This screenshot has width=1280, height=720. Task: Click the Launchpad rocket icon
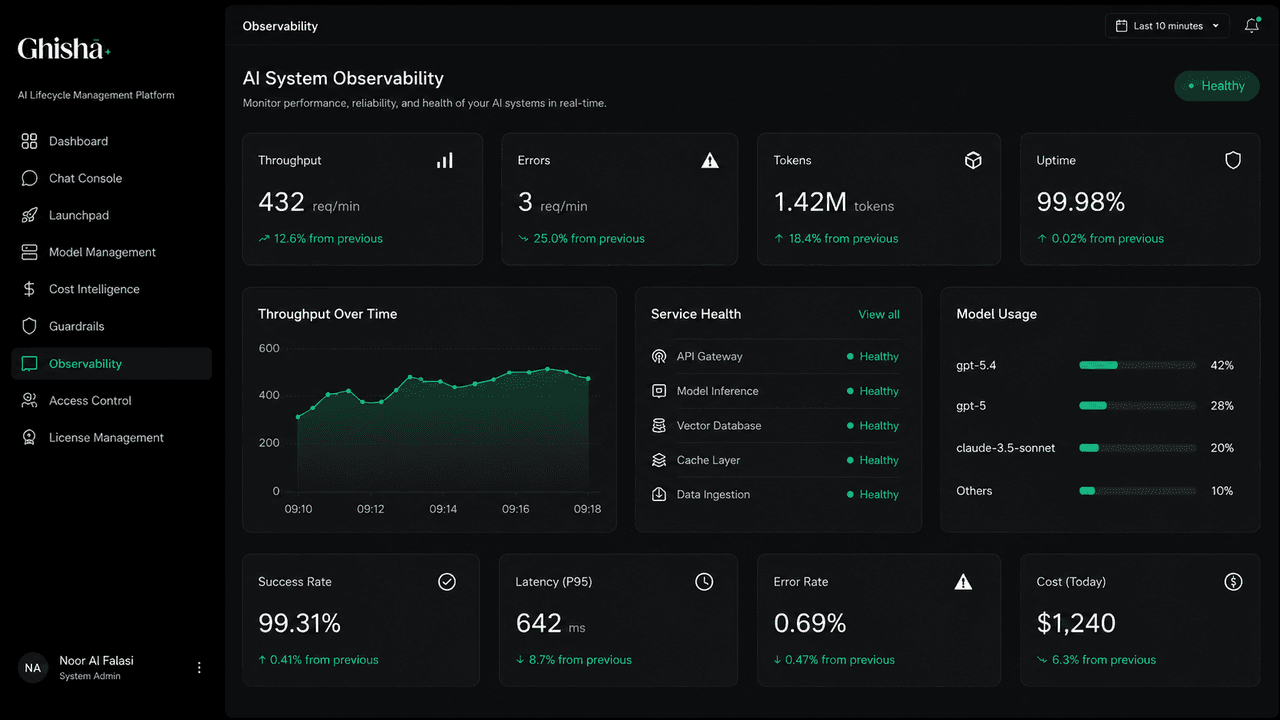click(29, 215)
